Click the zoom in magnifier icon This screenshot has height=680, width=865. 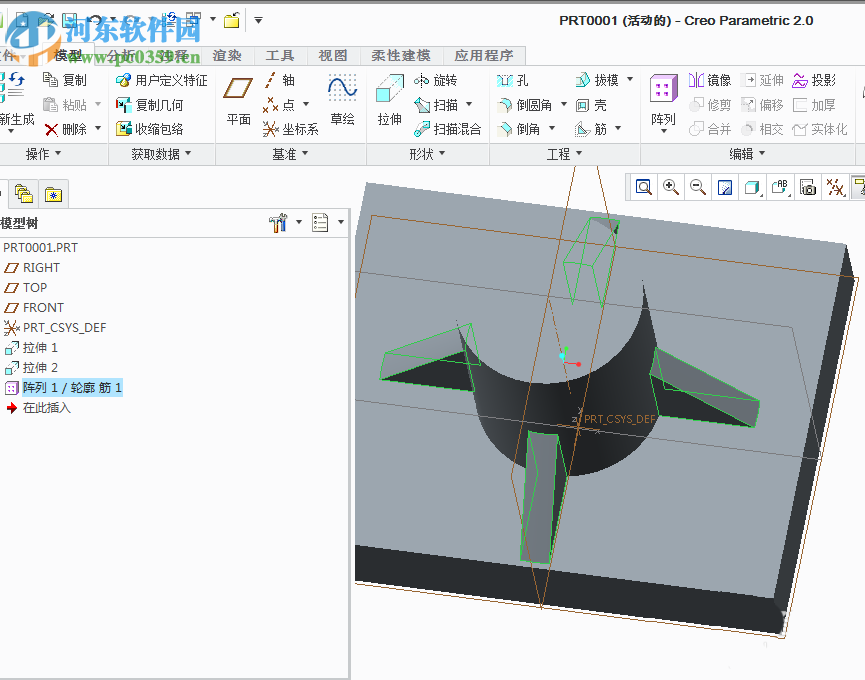tap(670, 187)
